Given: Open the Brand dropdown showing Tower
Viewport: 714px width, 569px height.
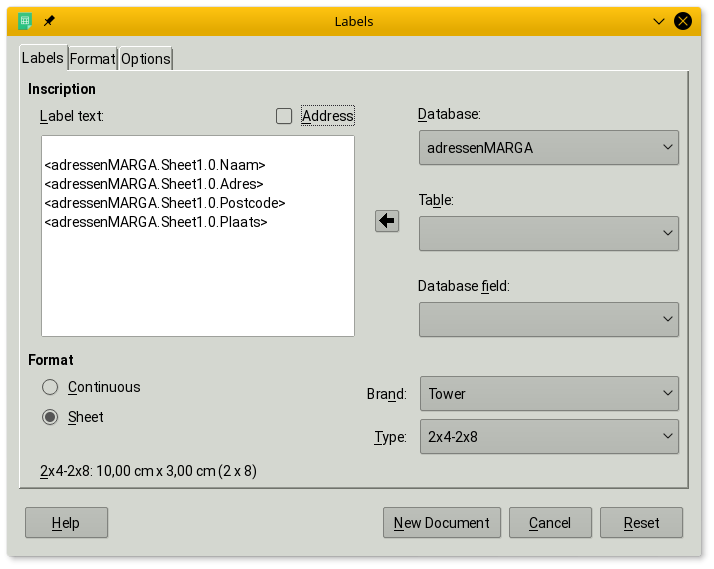Looking at the screenshot, I should pos(548,394).
